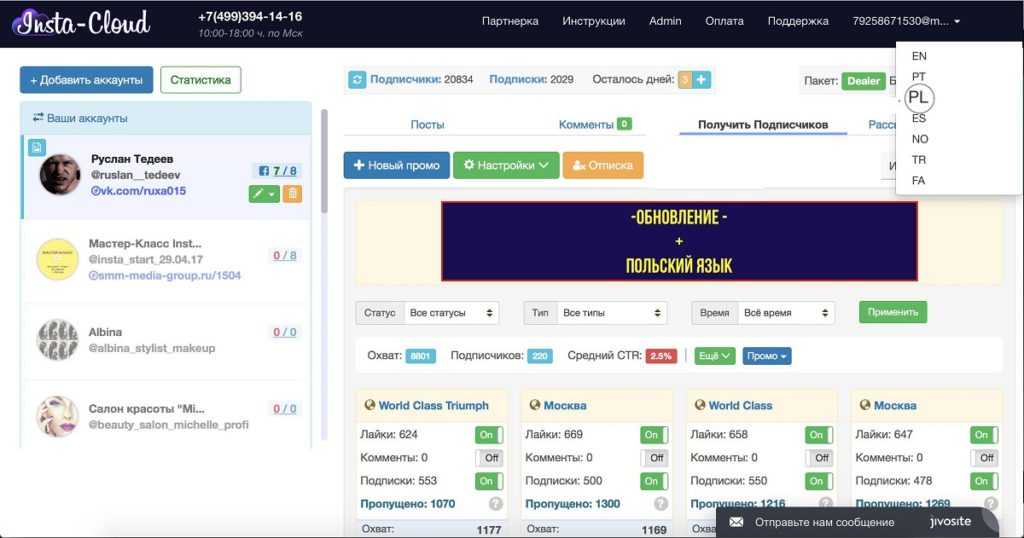This screenshot has width=1024, height=538.
Task: Toggle Лайки switch in World Class Triumph card
Action: 488,435
